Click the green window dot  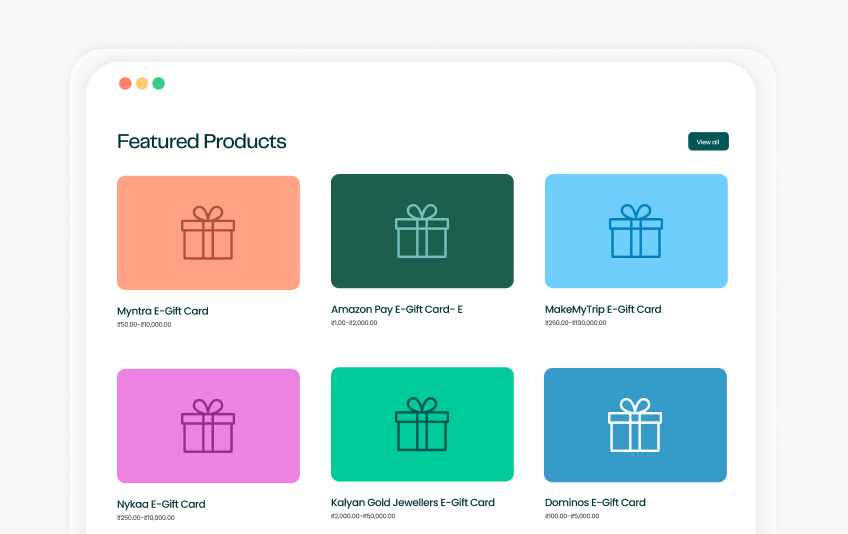click(x=158, y=83)
